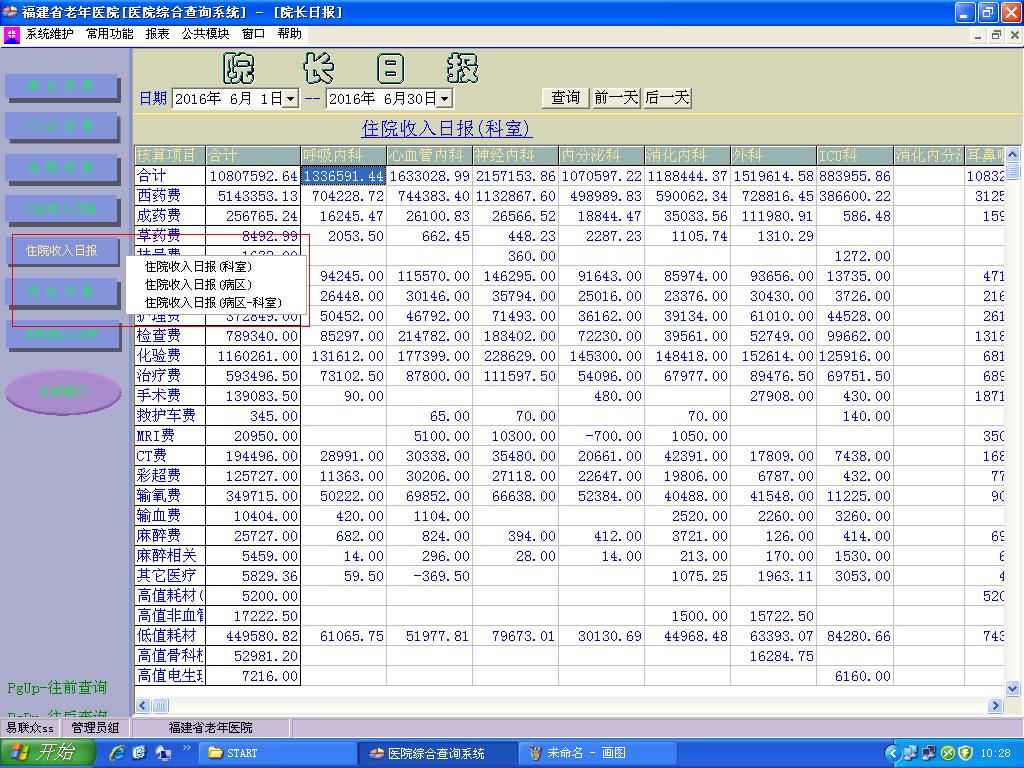Click the 查询 button

(x=566, y=98)
